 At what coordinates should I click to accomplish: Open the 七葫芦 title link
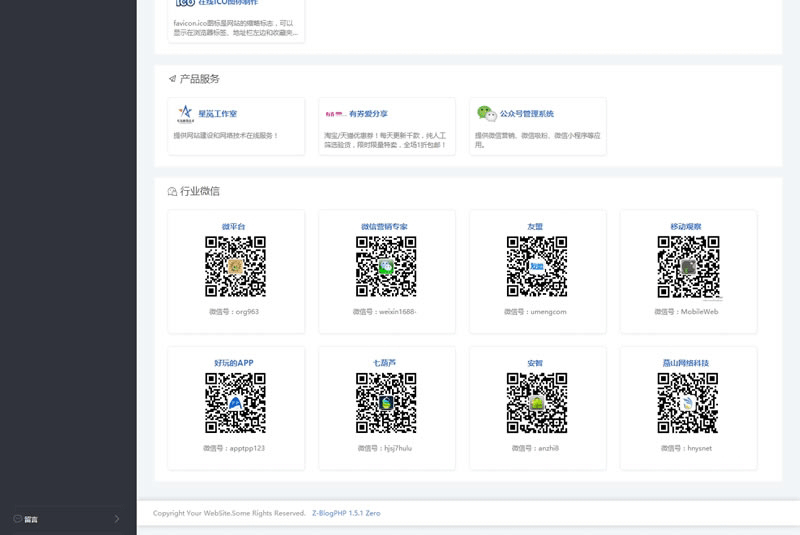pos(384,363)
